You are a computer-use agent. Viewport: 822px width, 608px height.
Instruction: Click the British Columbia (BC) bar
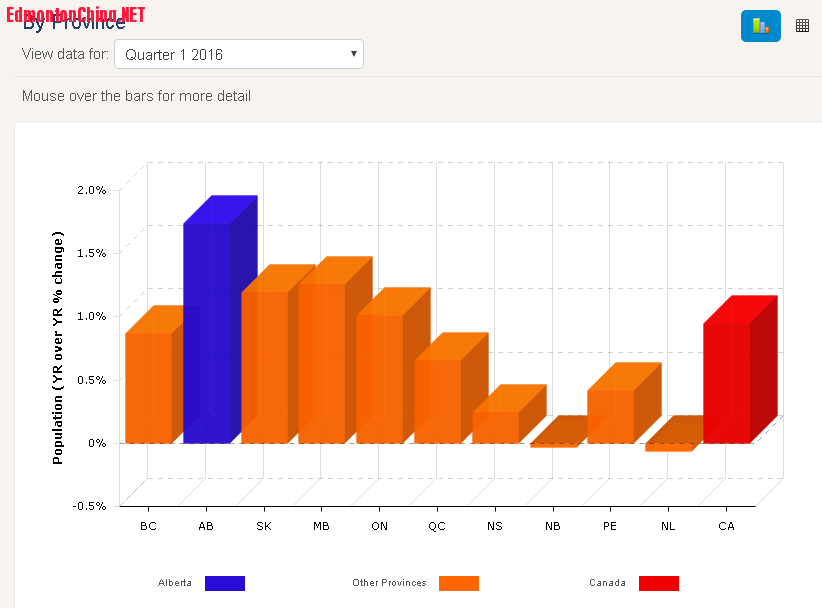tap(148, 387)
